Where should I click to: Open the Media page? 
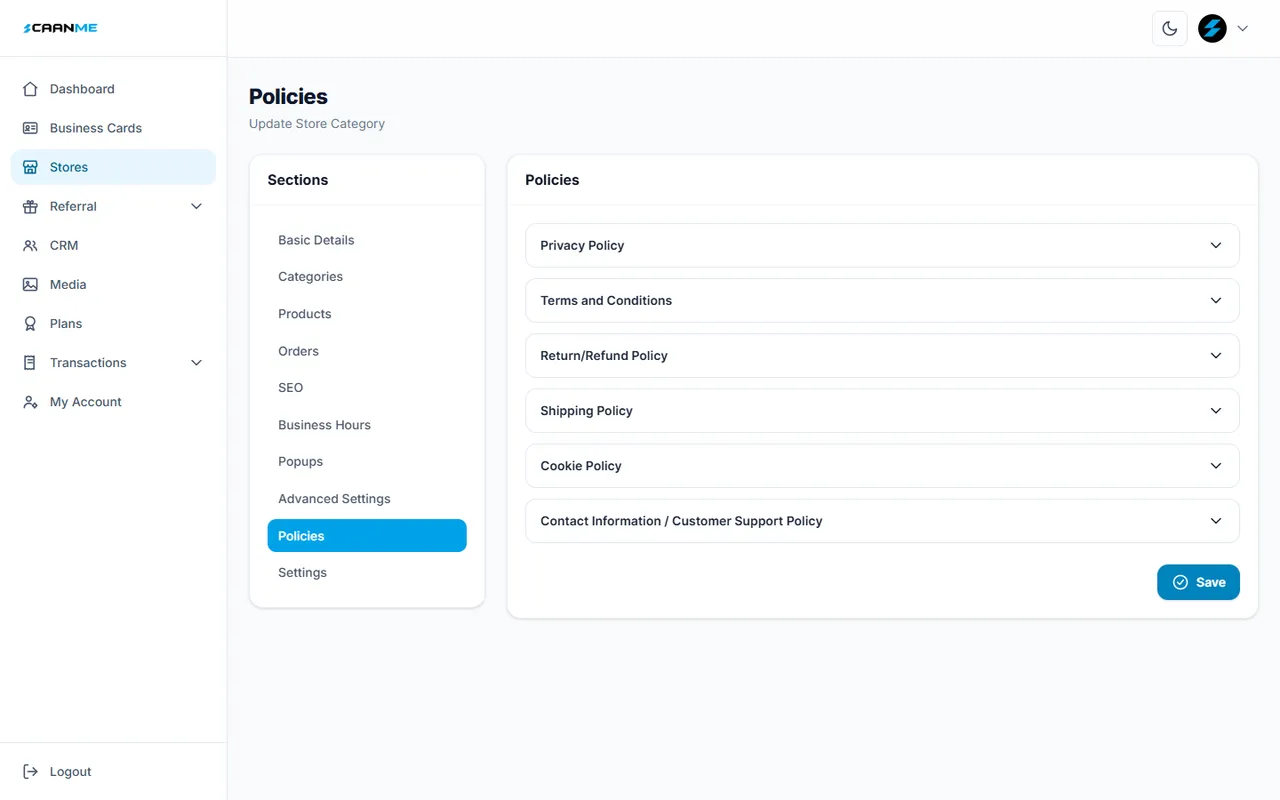tap(113, 284)
